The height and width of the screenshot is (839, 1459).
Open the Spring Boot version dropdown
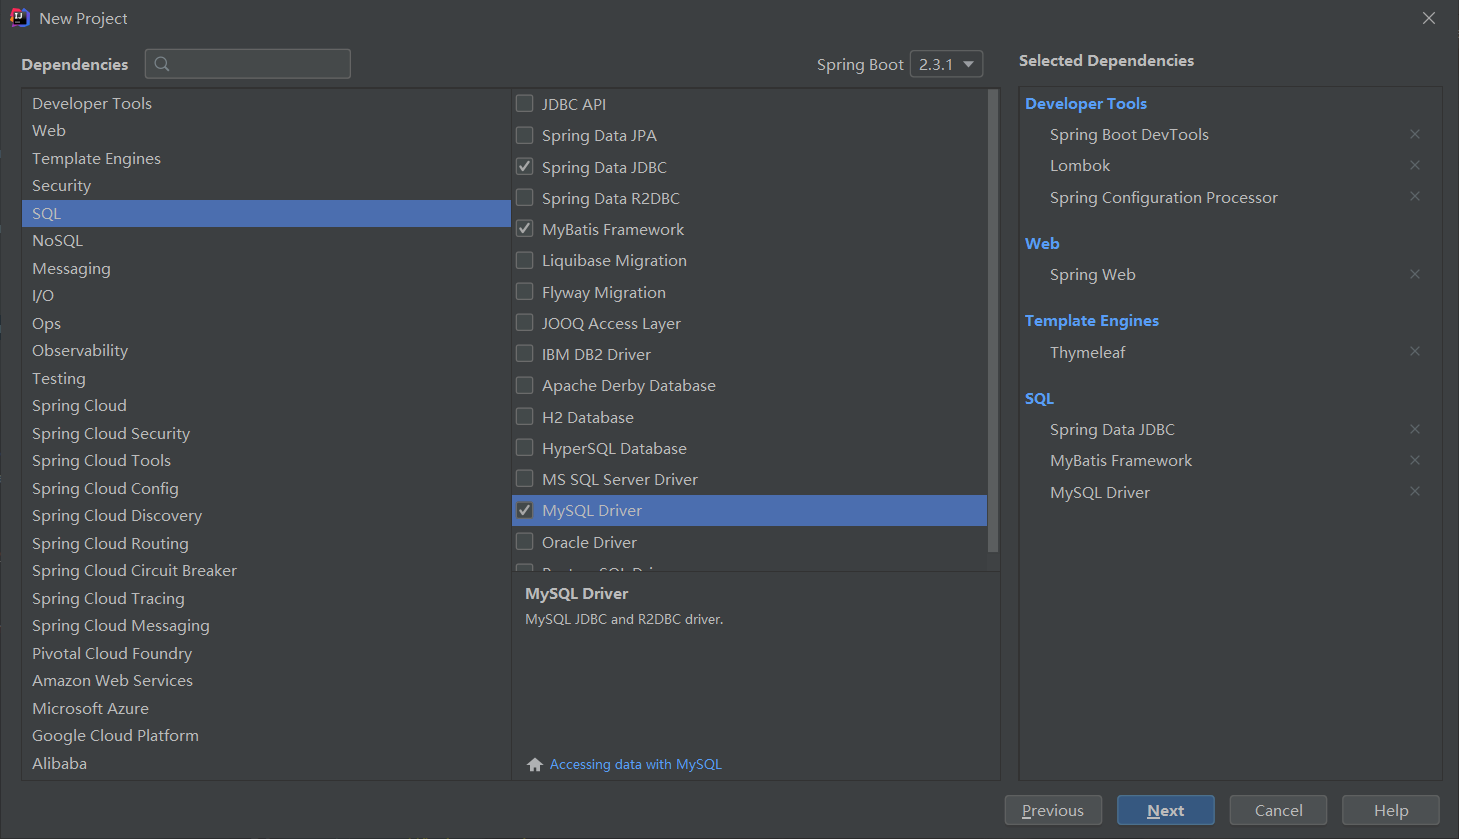(x=946, y=64)
